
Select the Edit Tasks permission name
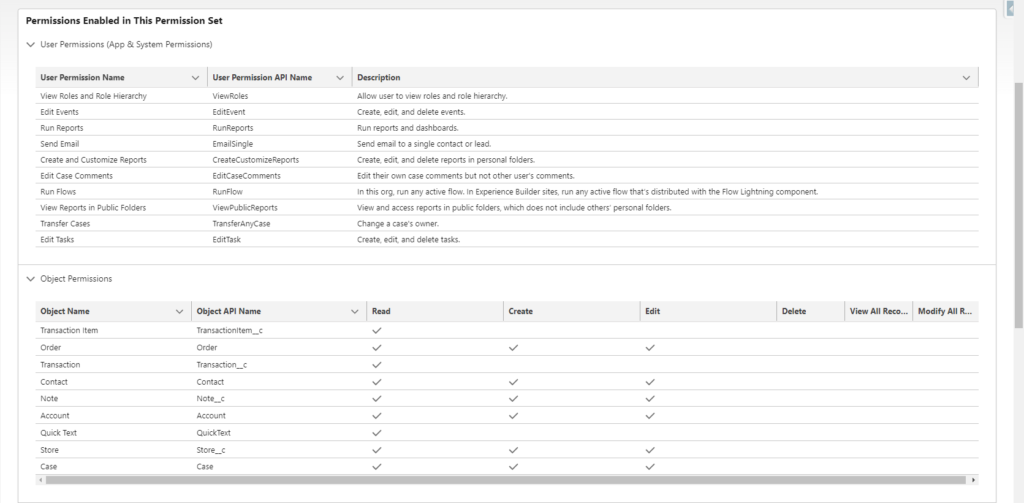click(57, 240)
